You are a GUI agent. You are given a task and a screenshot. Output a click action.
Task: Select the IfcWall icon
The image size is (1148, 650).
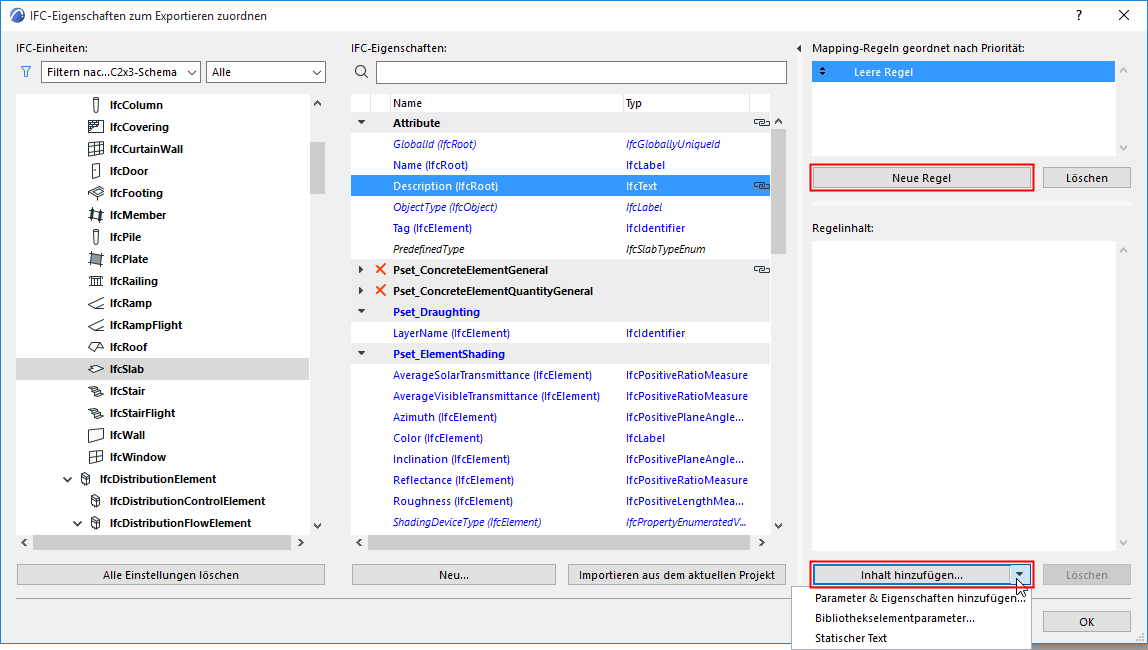96,434
